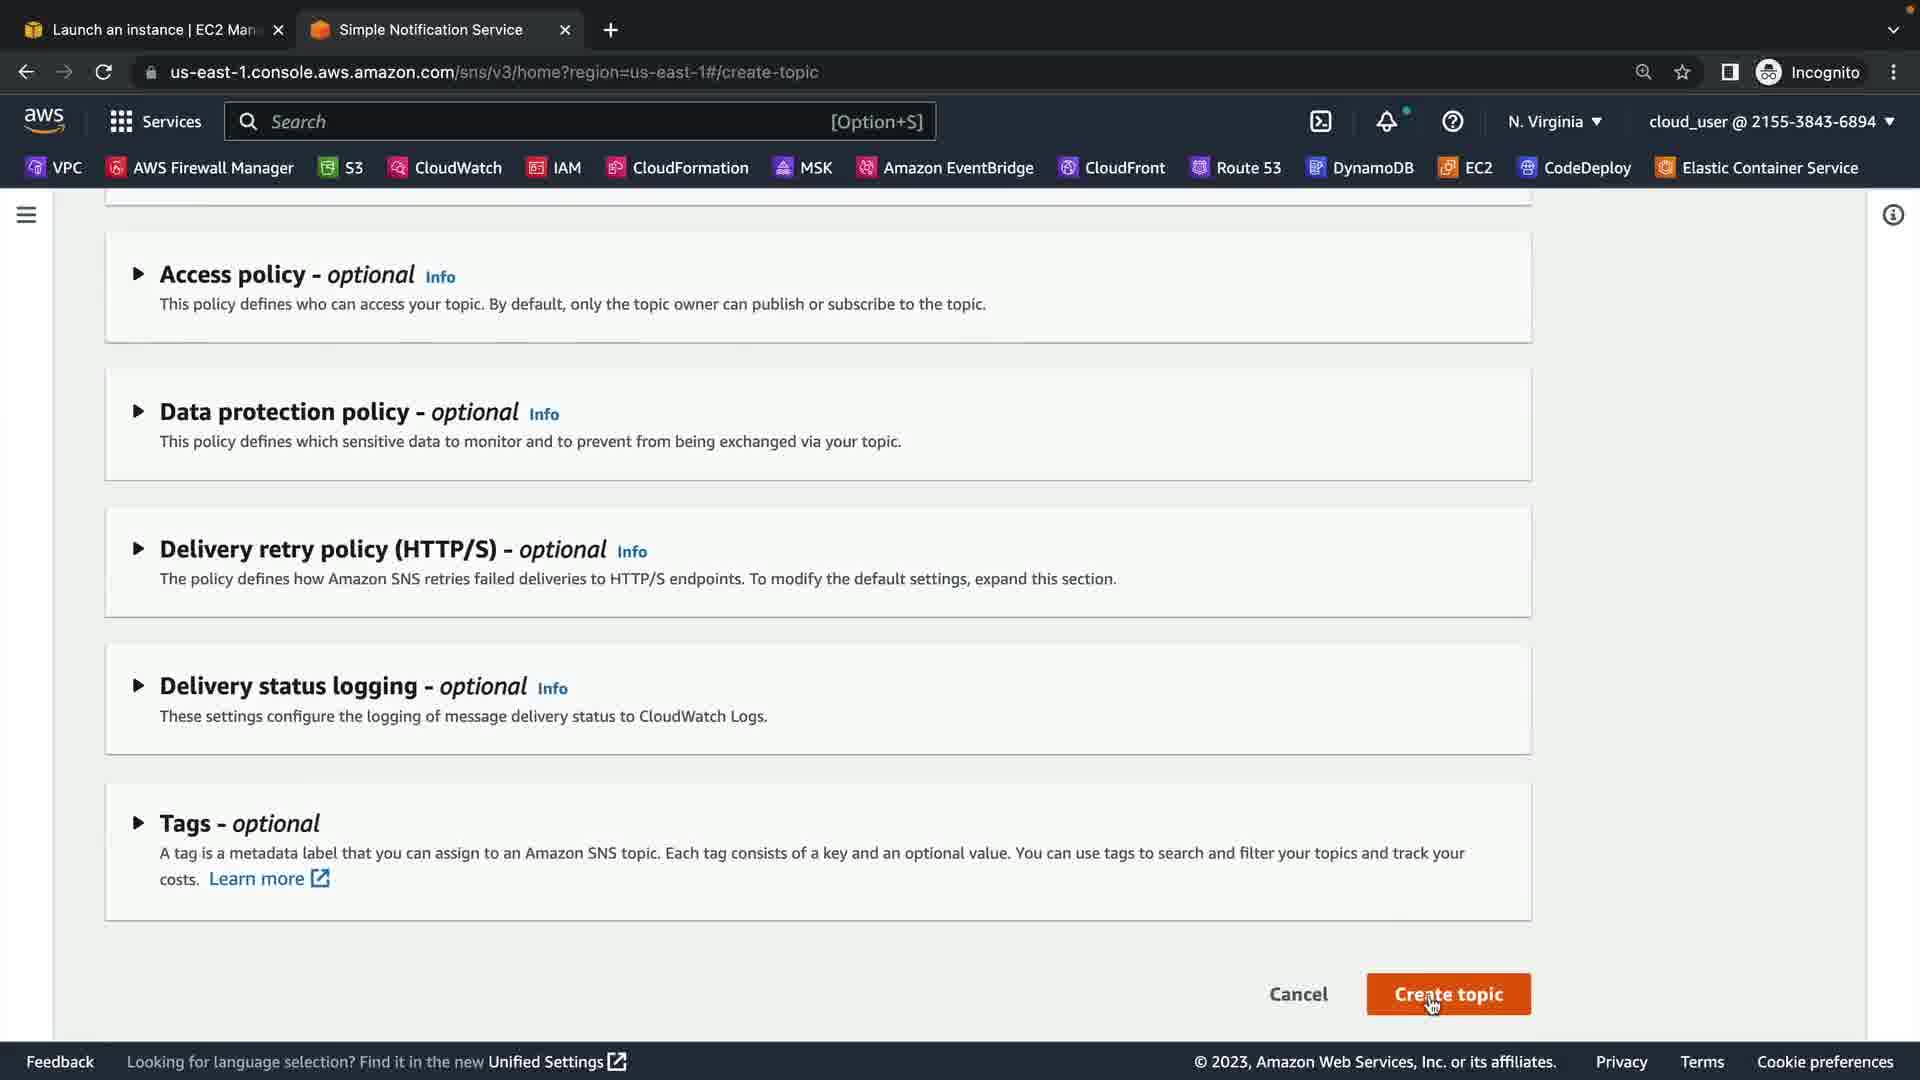Open the info panel icon at right
1920x1080 pixels.
pyautogui.click(x=1892, y=215)
